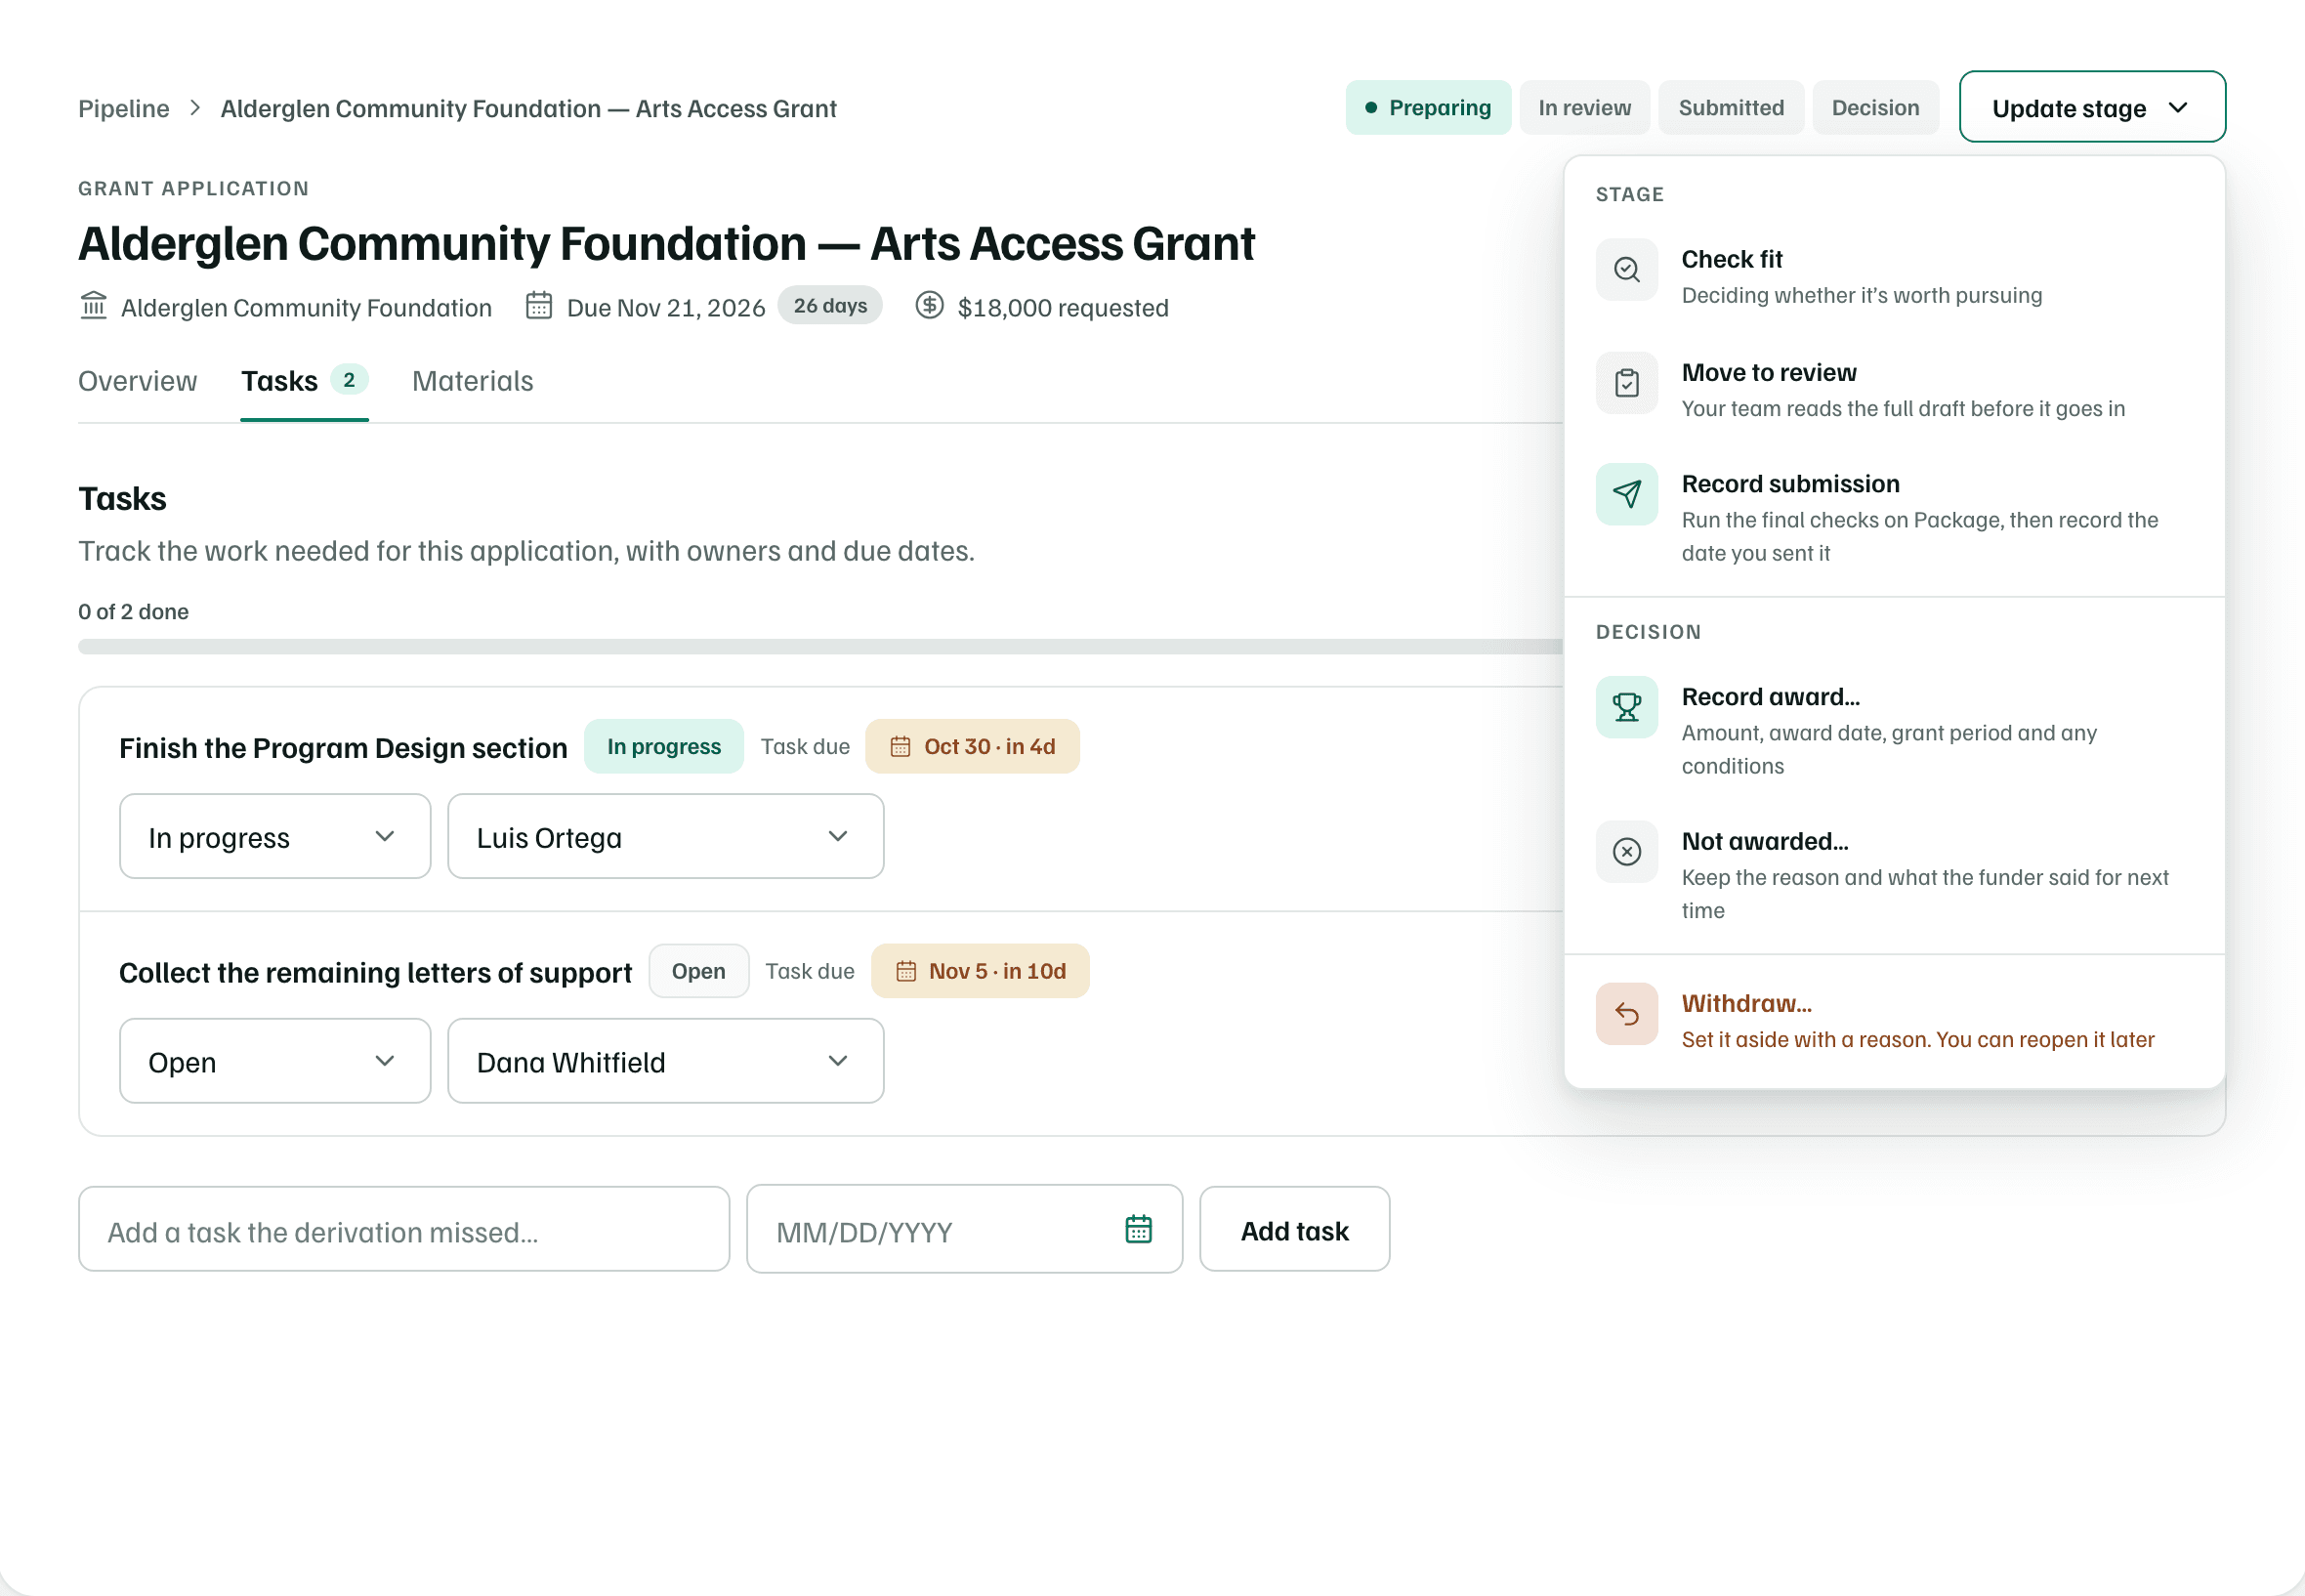Click the breadcrumb chevron separator after Pipeline

point(195,108)
